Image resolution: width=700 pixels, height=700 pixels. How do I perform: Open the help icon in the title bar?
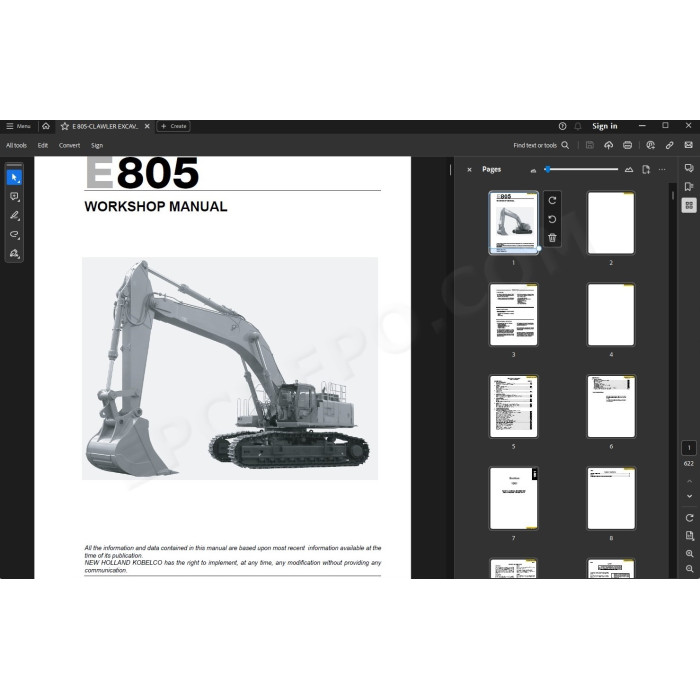tap(562, 126)
